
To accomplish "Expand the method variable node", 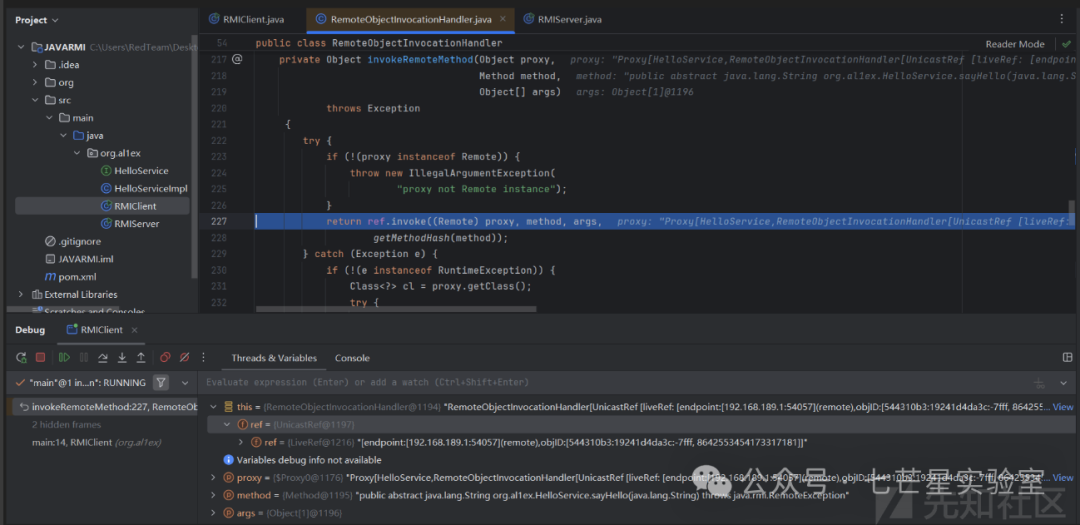I will 214,495.
